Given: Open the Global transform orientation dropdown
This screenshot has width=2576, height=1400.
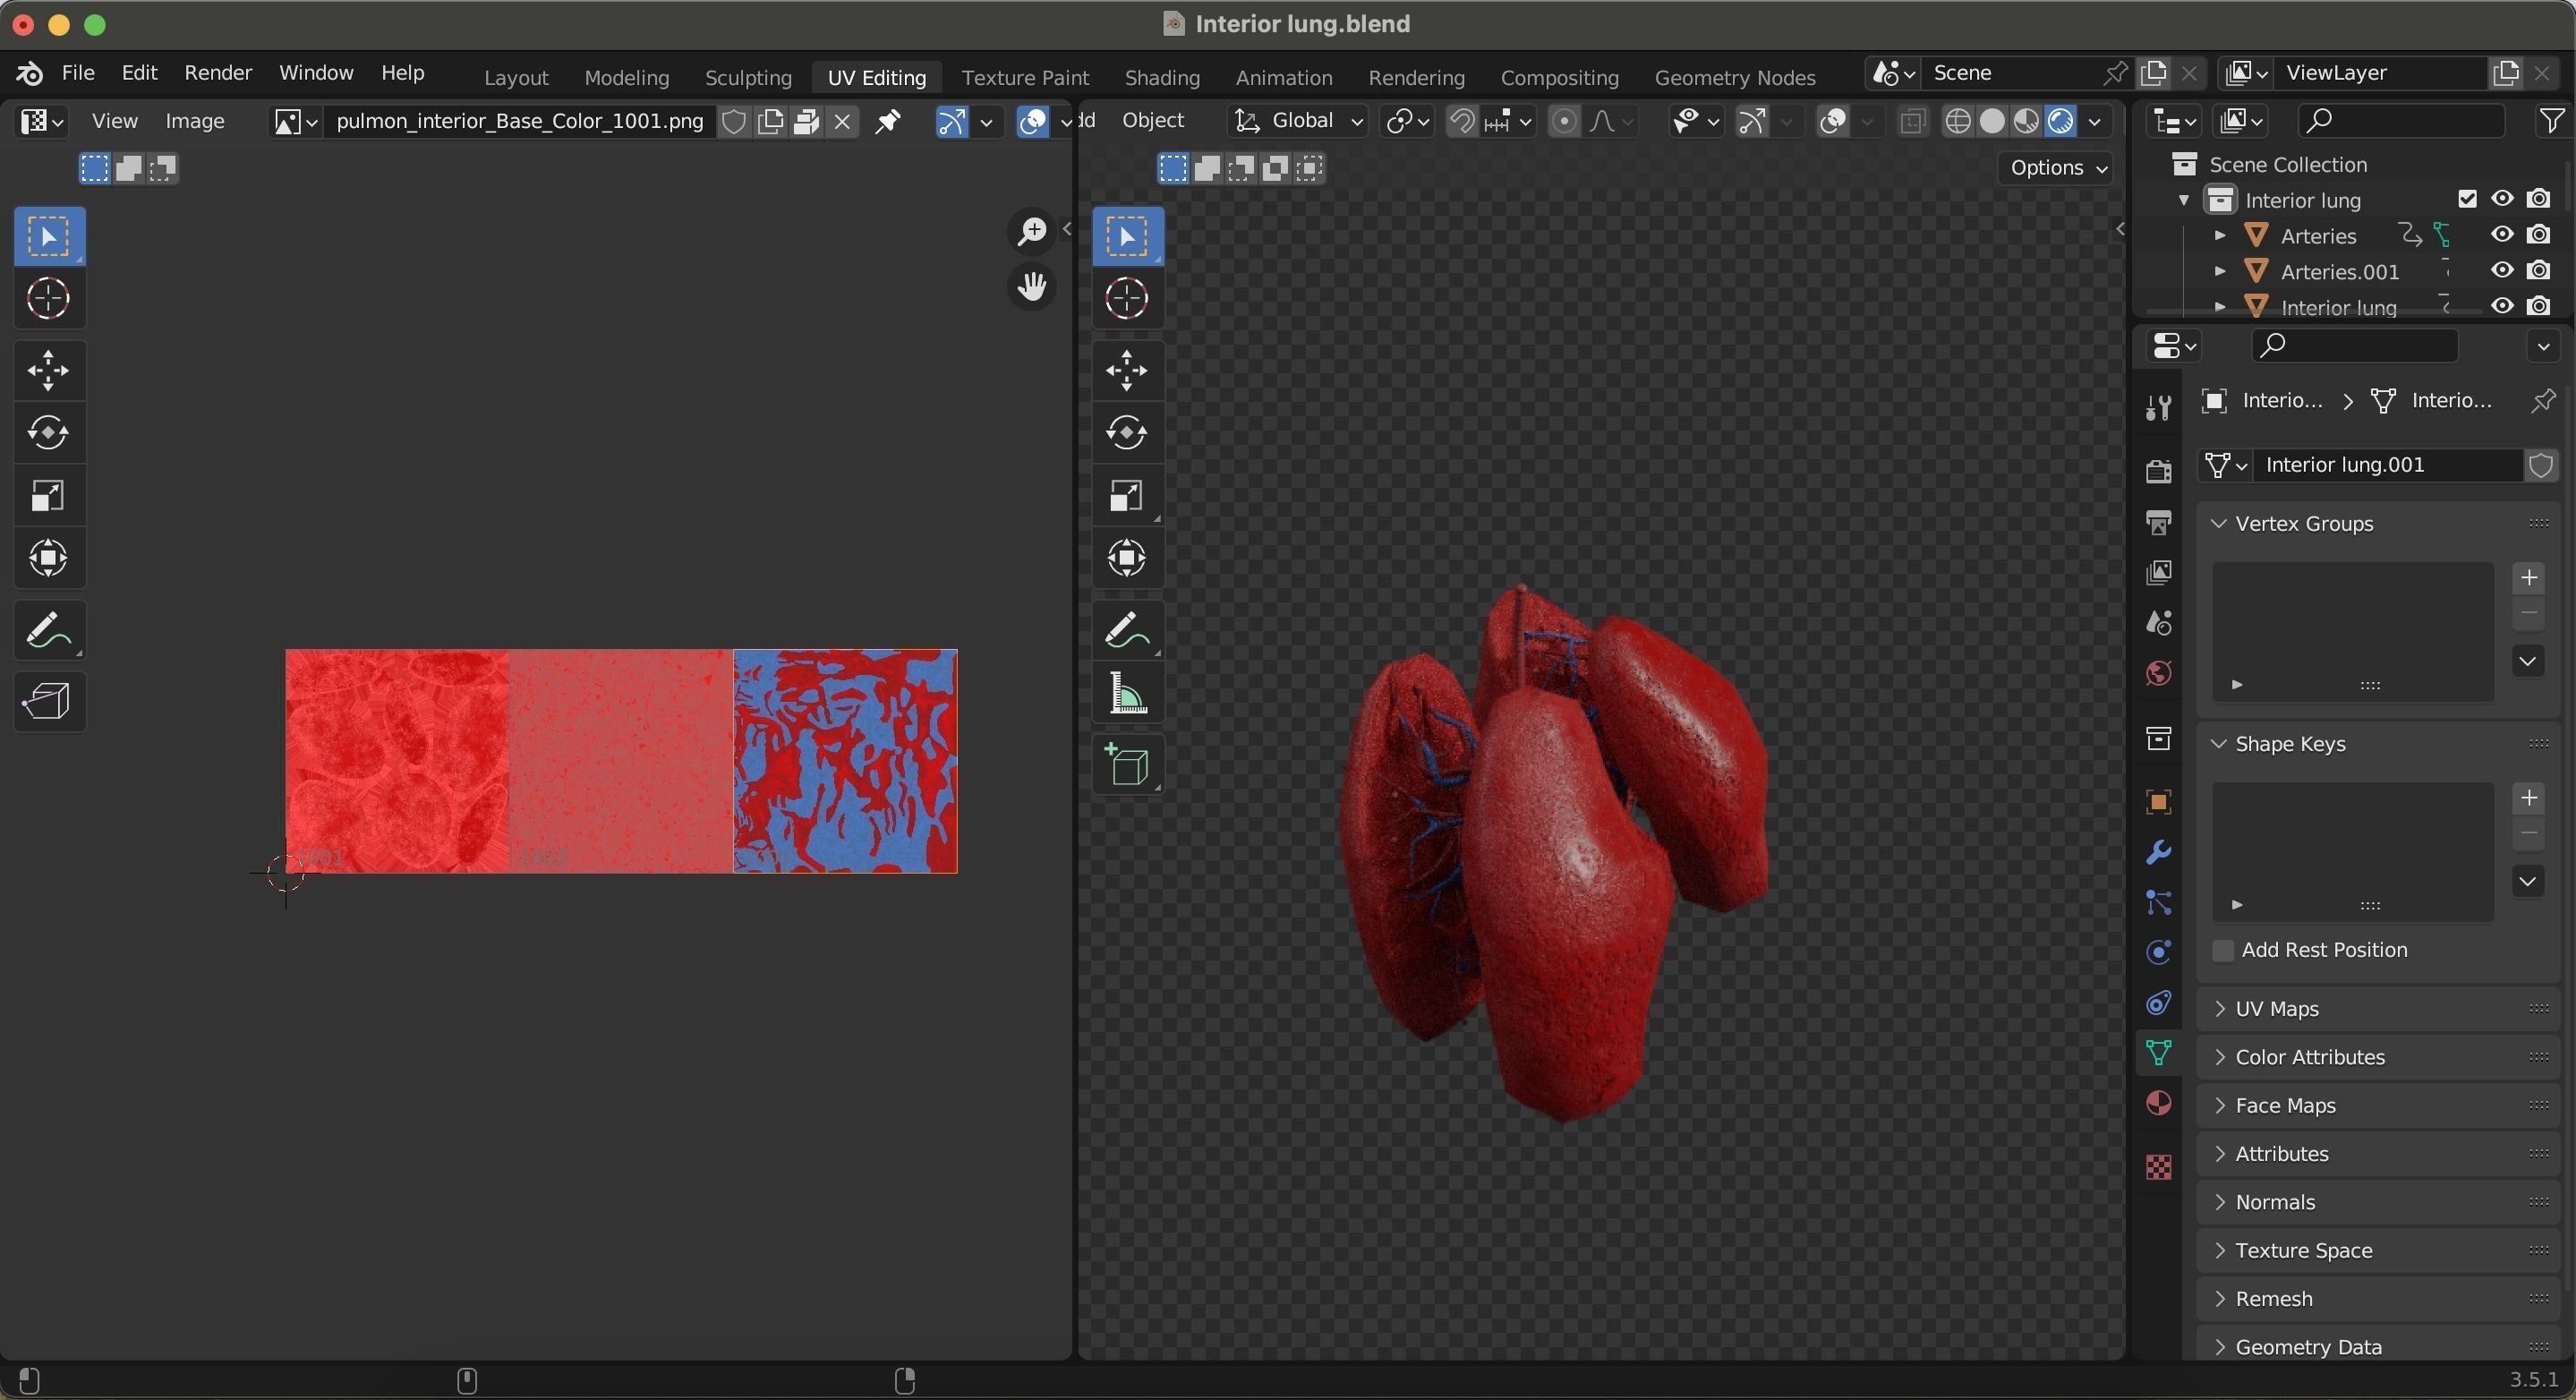Looking at the screenshot, I should click(1300, 122).
